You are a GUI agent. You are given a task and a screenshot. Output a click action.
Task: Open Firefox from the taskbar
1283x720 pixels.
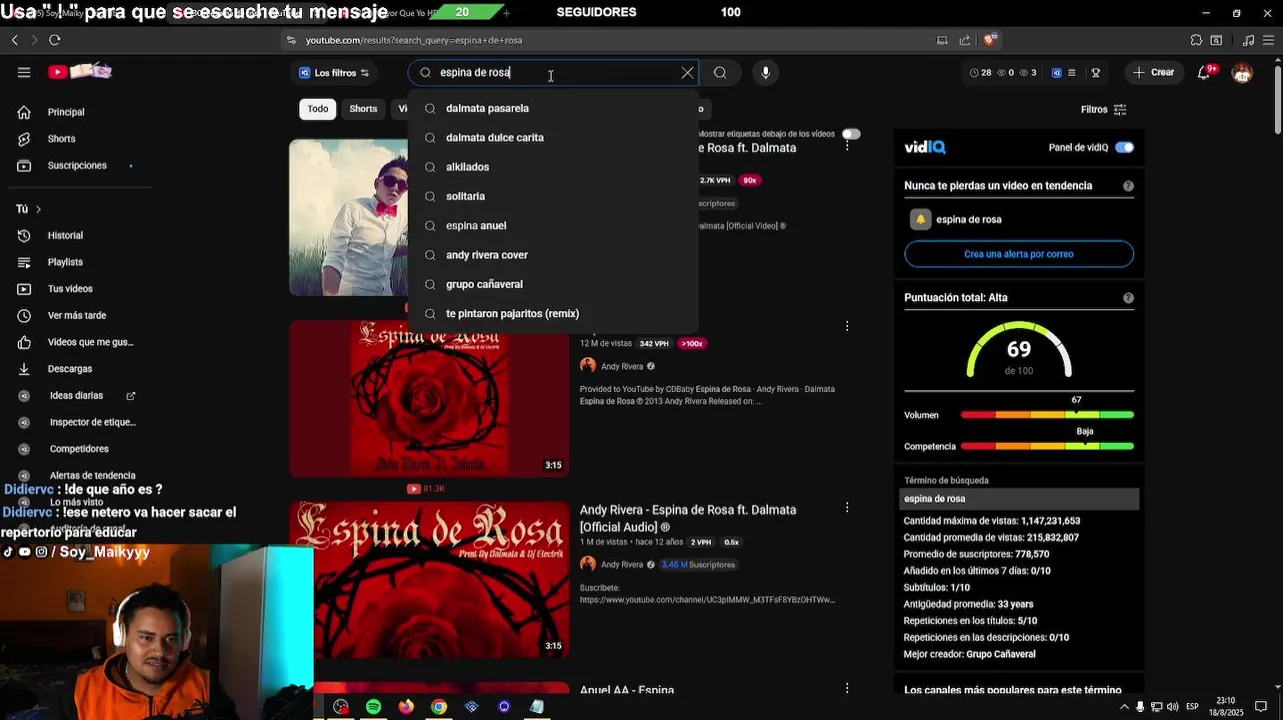[406, 707]
